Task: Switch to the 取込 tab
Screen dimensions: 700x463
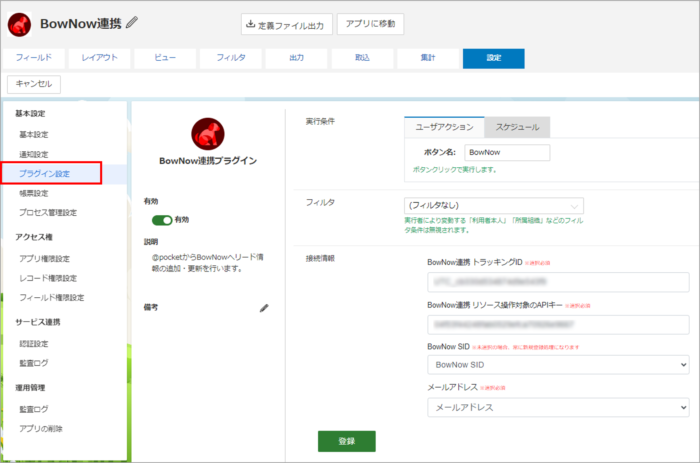Action: click(x=362, y=58)
